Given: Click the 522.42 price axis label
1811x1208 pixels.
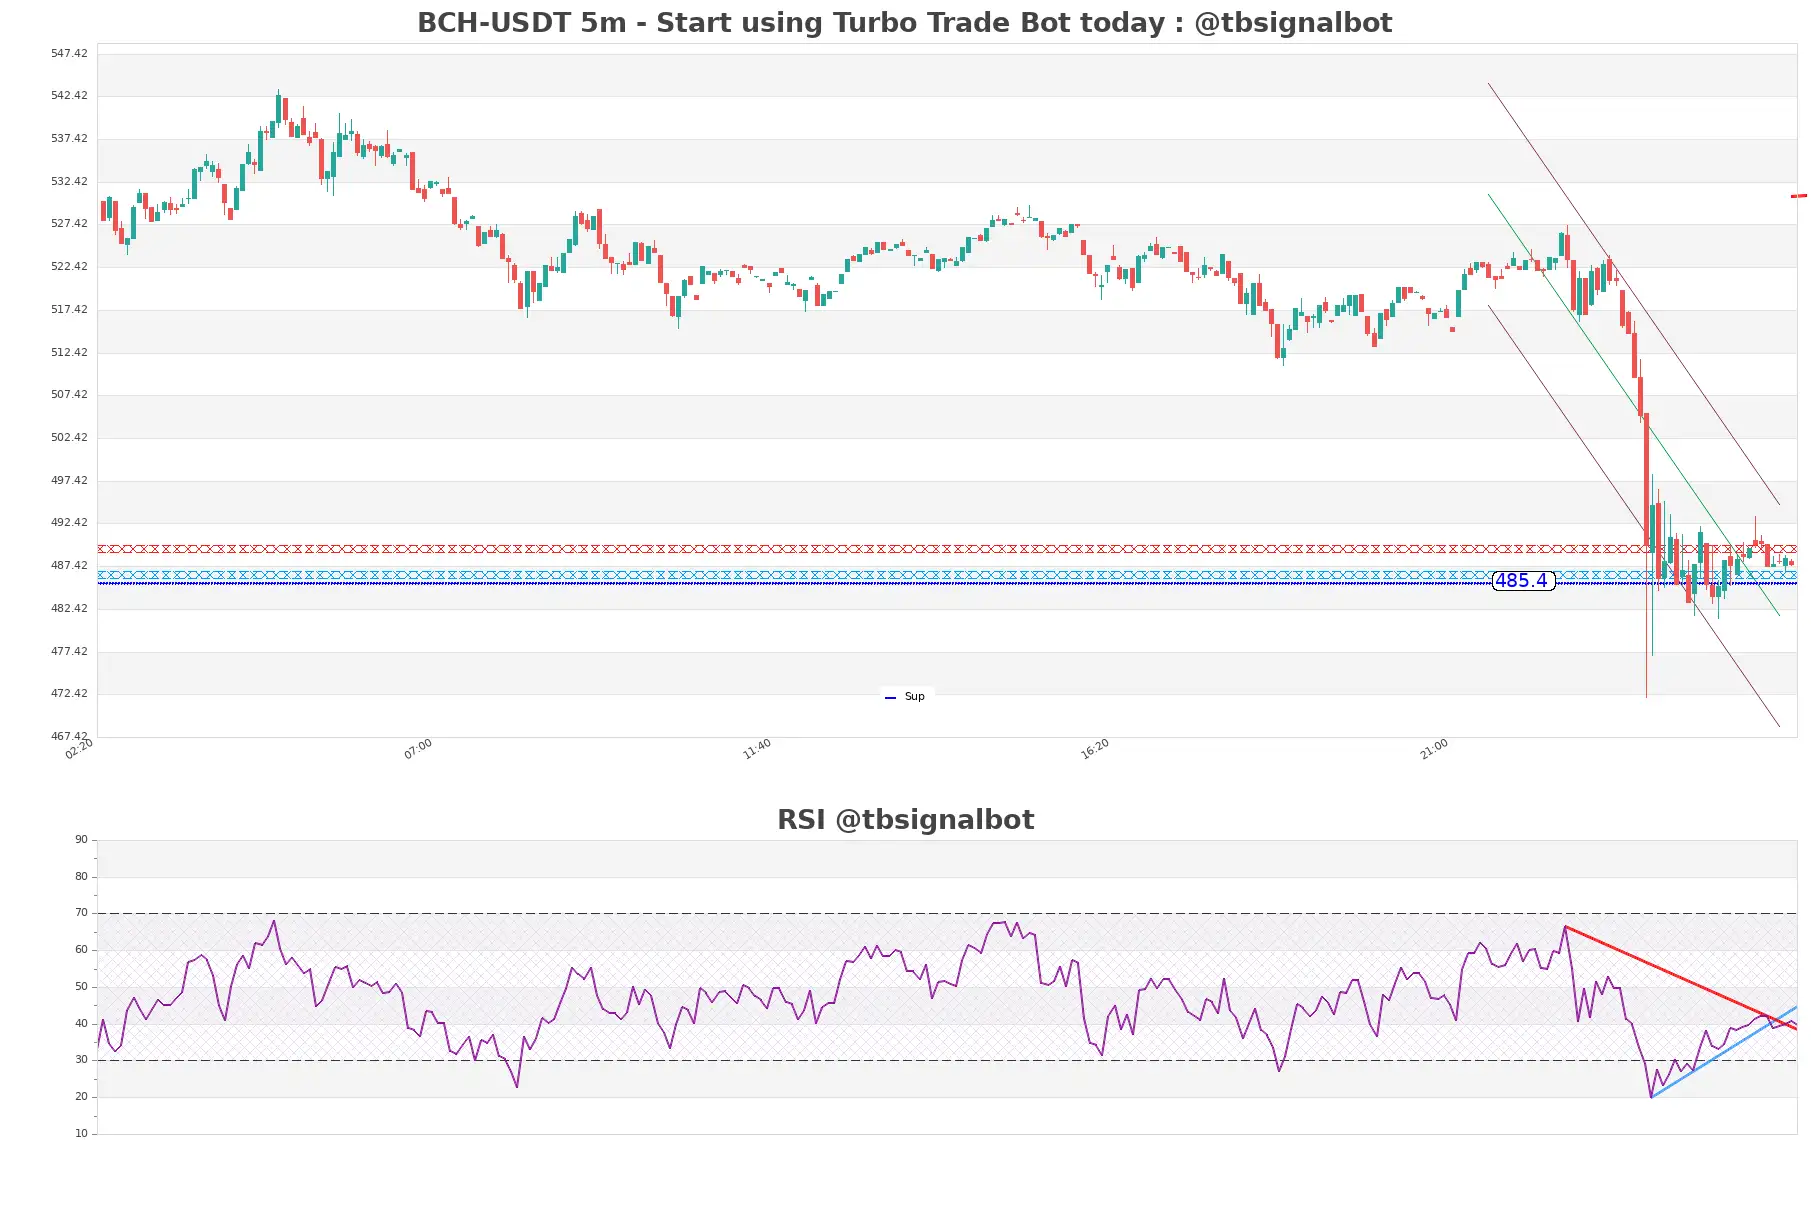Looking at the screenshot, I should point(69,266).
